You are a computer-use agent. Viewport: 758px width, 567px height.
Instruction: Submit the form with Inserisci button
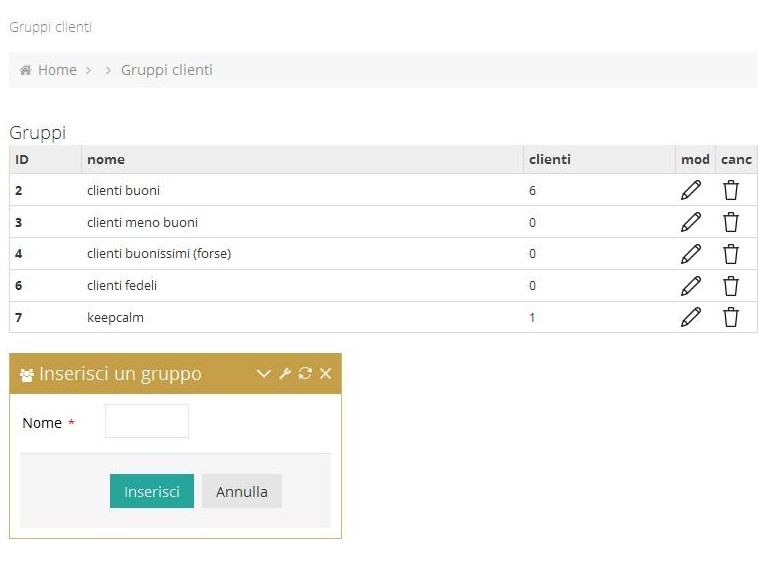(x=152, y=491)
